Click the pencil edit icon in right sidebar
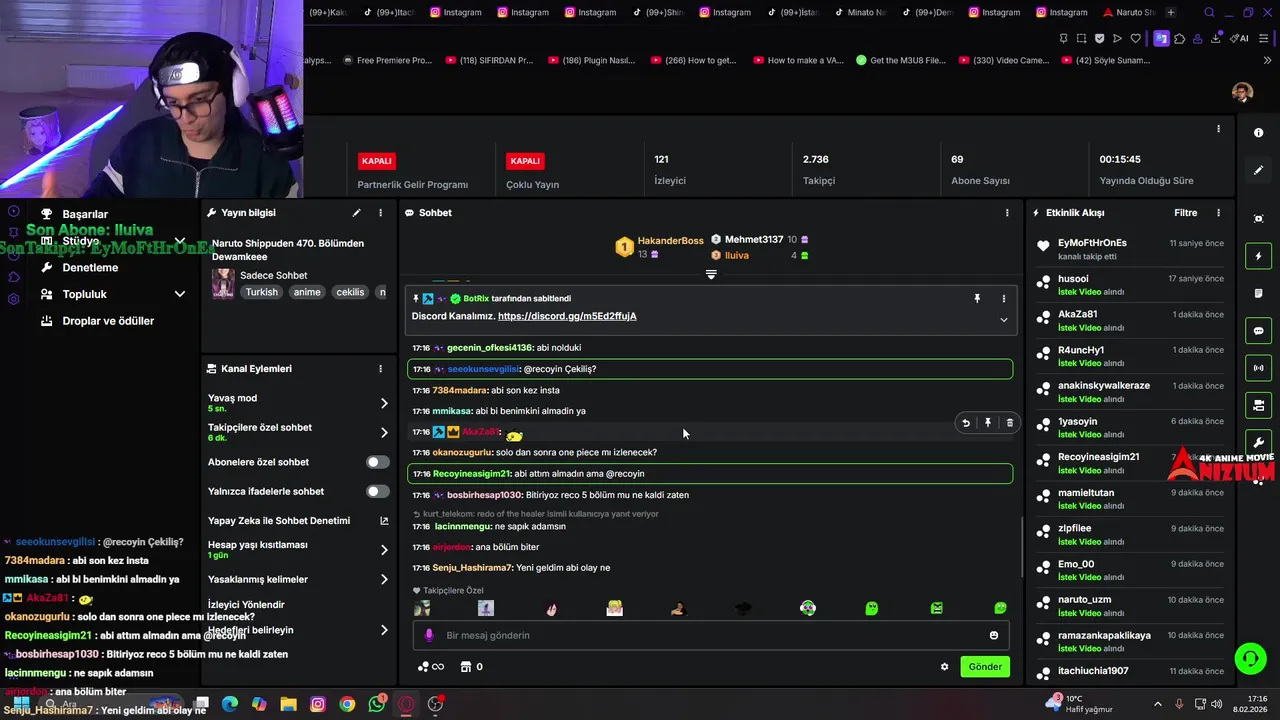 coord(1258,170)
